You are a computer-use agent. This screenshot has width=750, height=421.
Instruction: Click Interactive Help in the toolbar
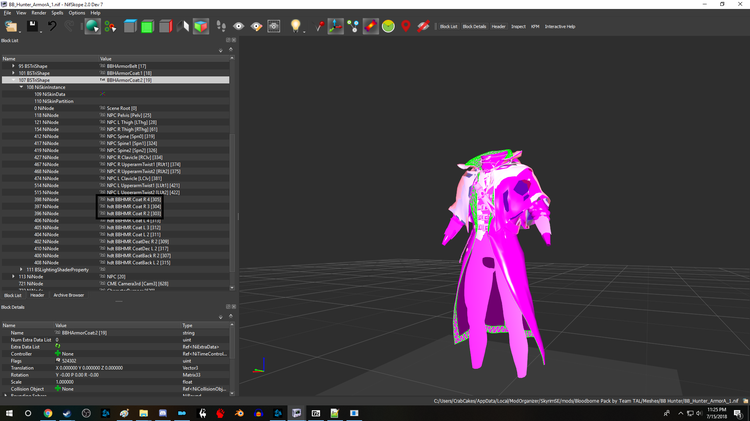(560, 27)
